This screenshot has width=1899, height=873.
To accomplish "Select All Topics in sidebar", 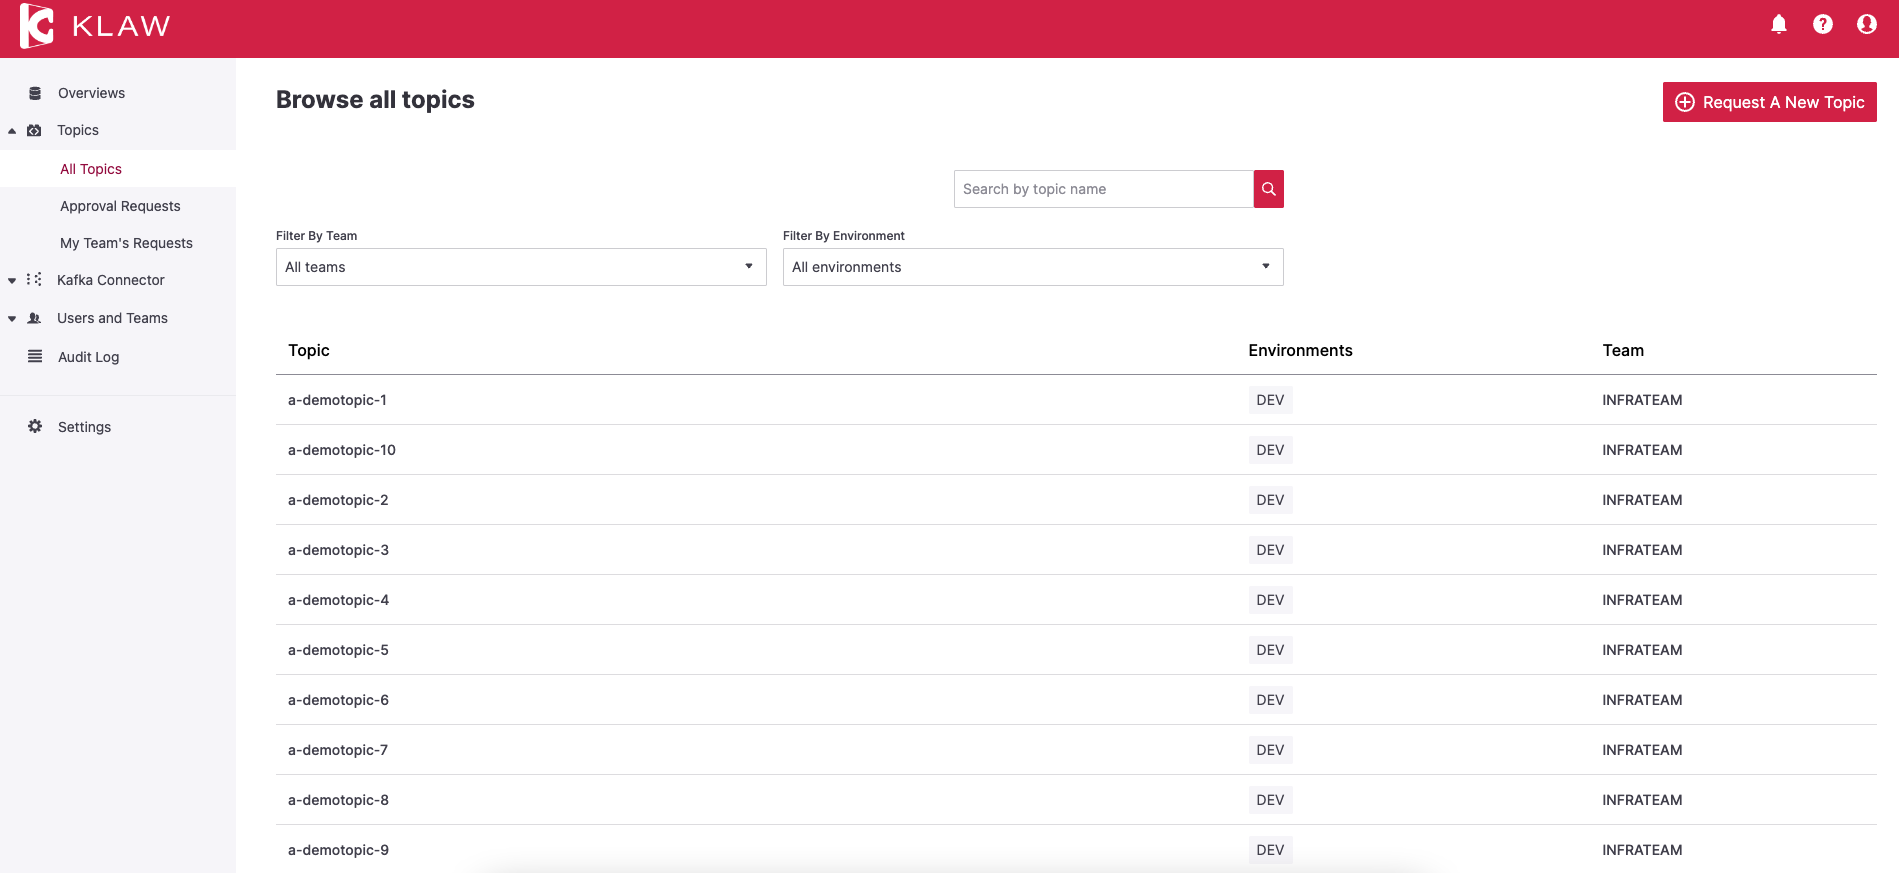I will click(x=91, y=169).
